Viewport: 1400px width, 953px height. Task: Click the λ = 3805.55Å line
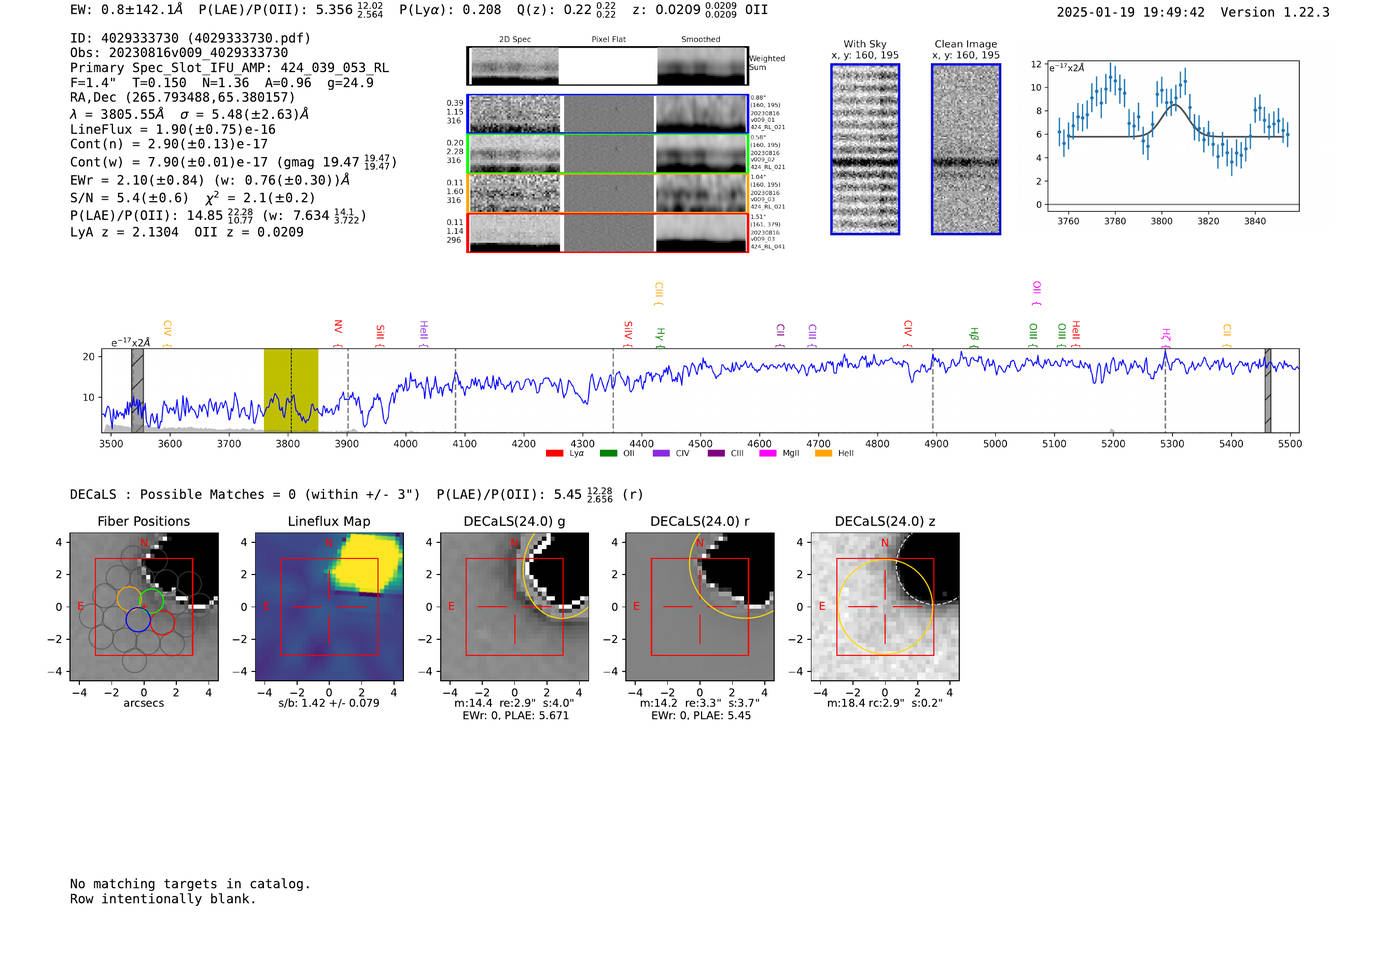189,114
